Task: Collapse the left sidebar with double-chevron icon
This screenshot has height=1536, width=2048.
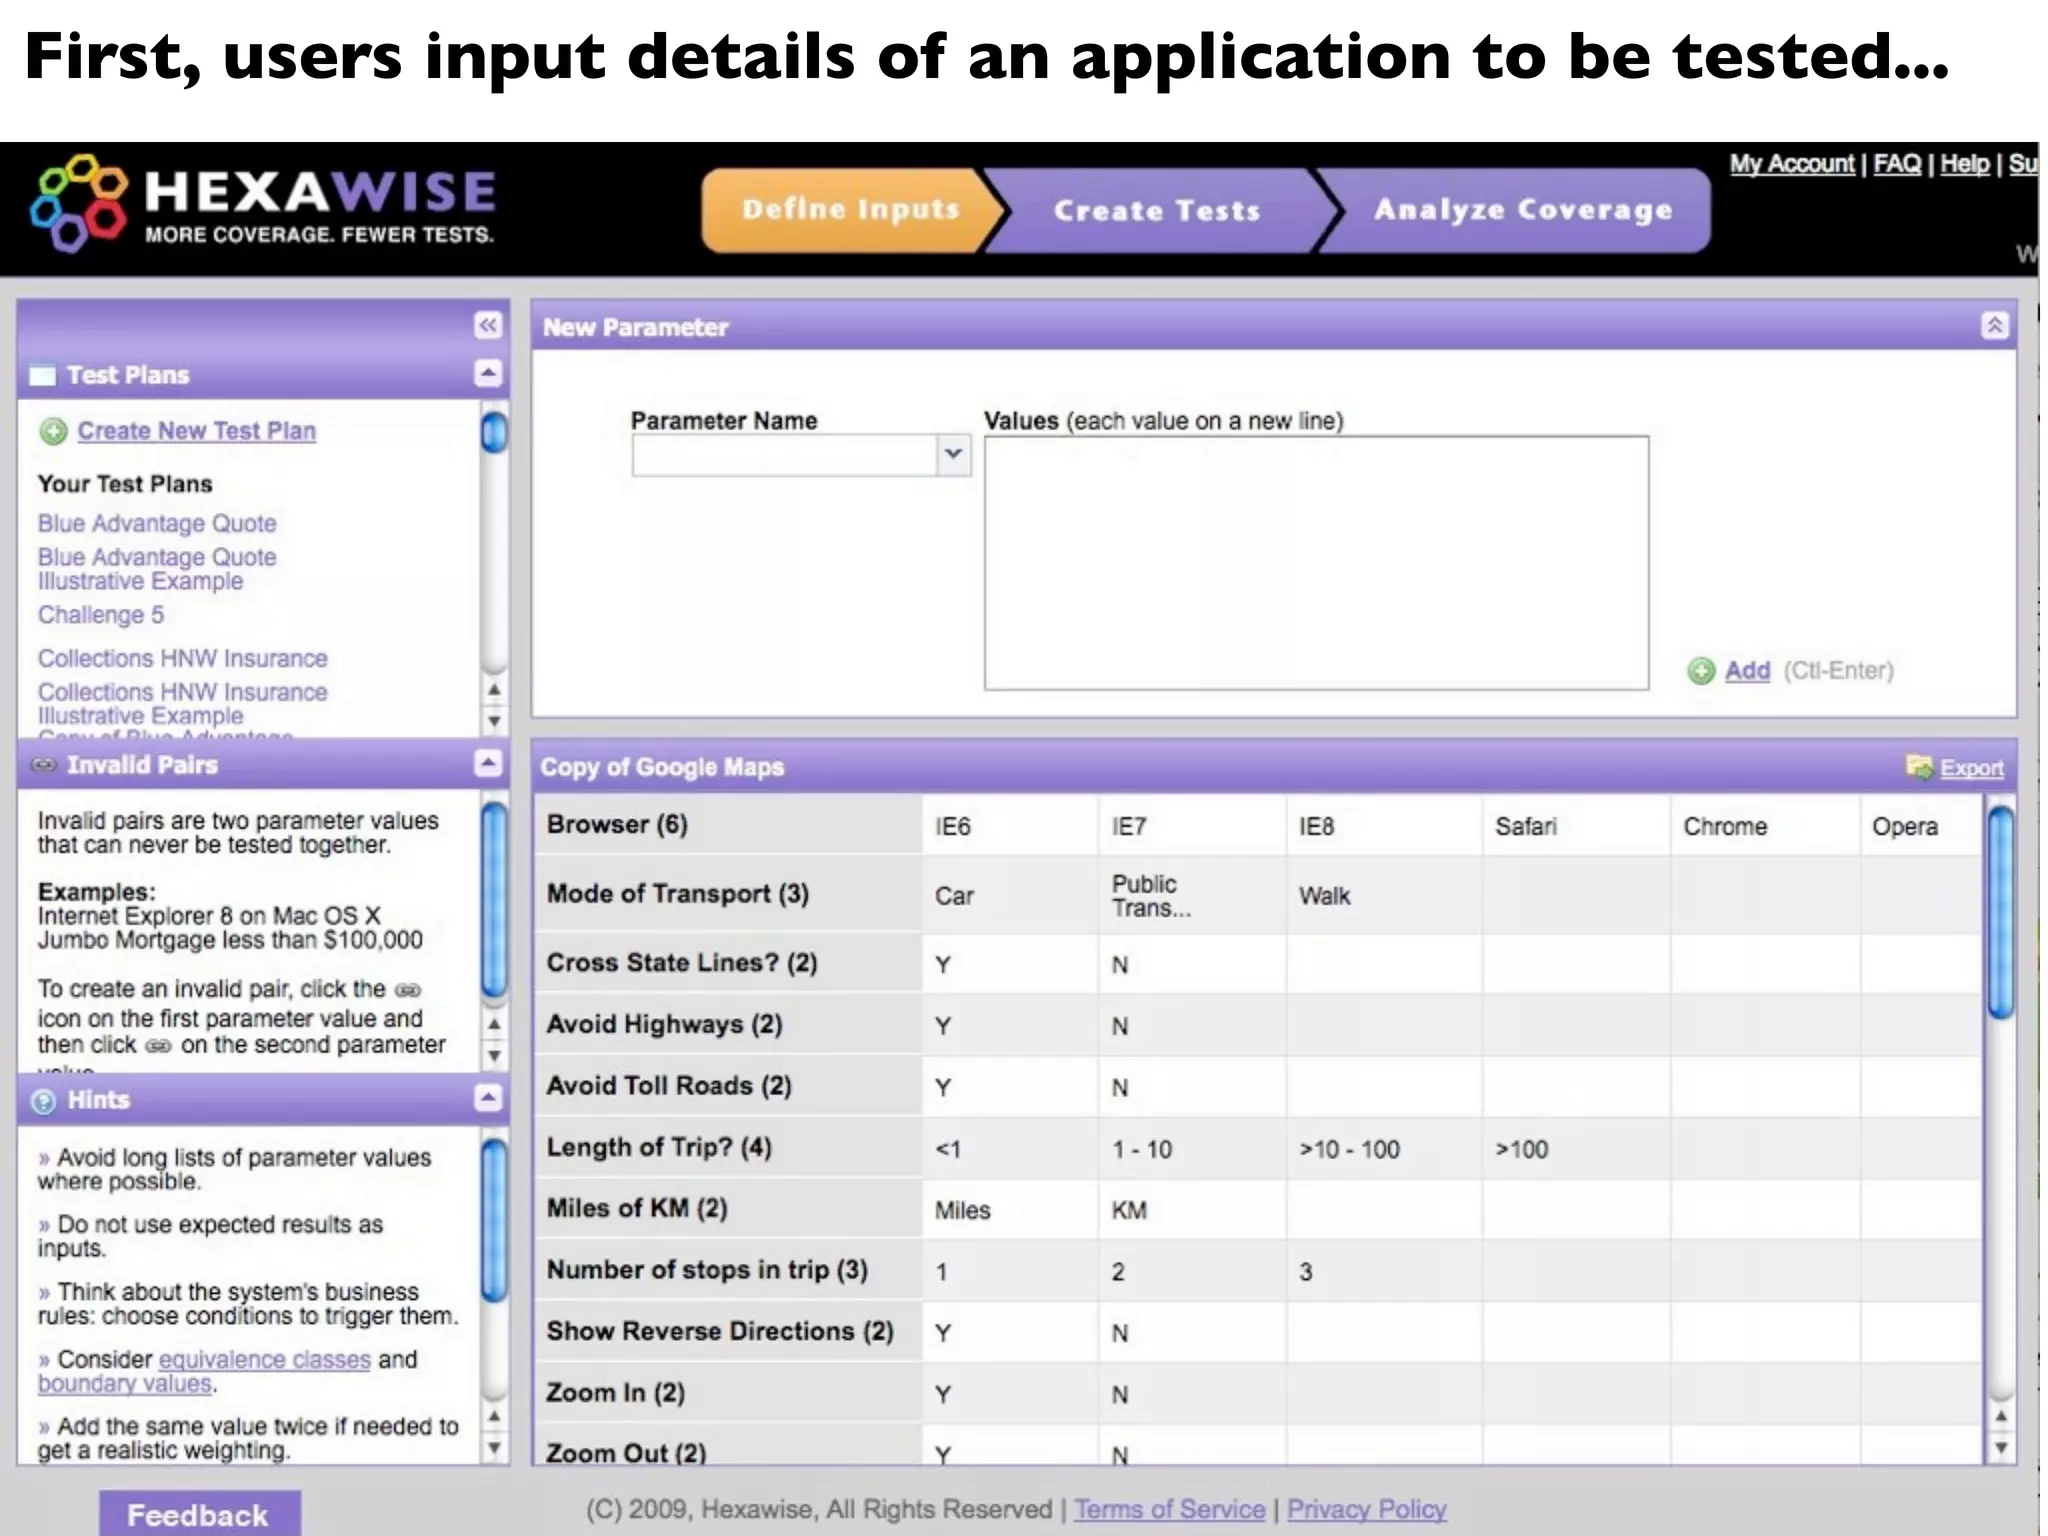Action: click(488, 325)
